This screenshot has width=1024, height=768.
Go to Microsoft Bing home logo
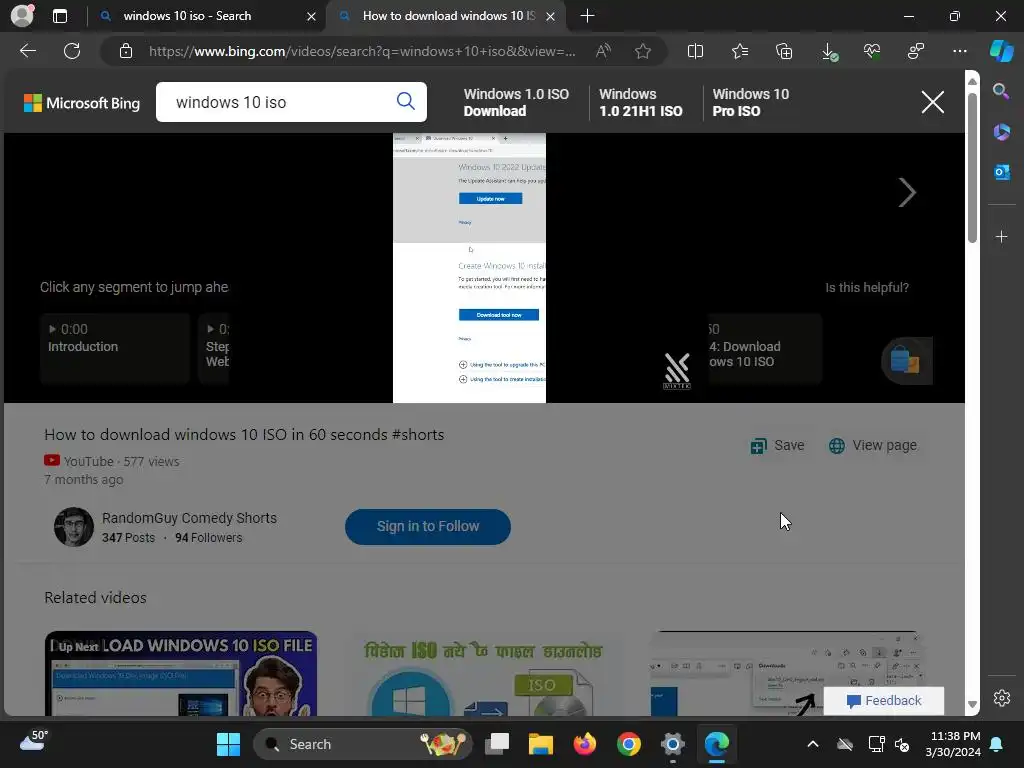click(82, 103)
